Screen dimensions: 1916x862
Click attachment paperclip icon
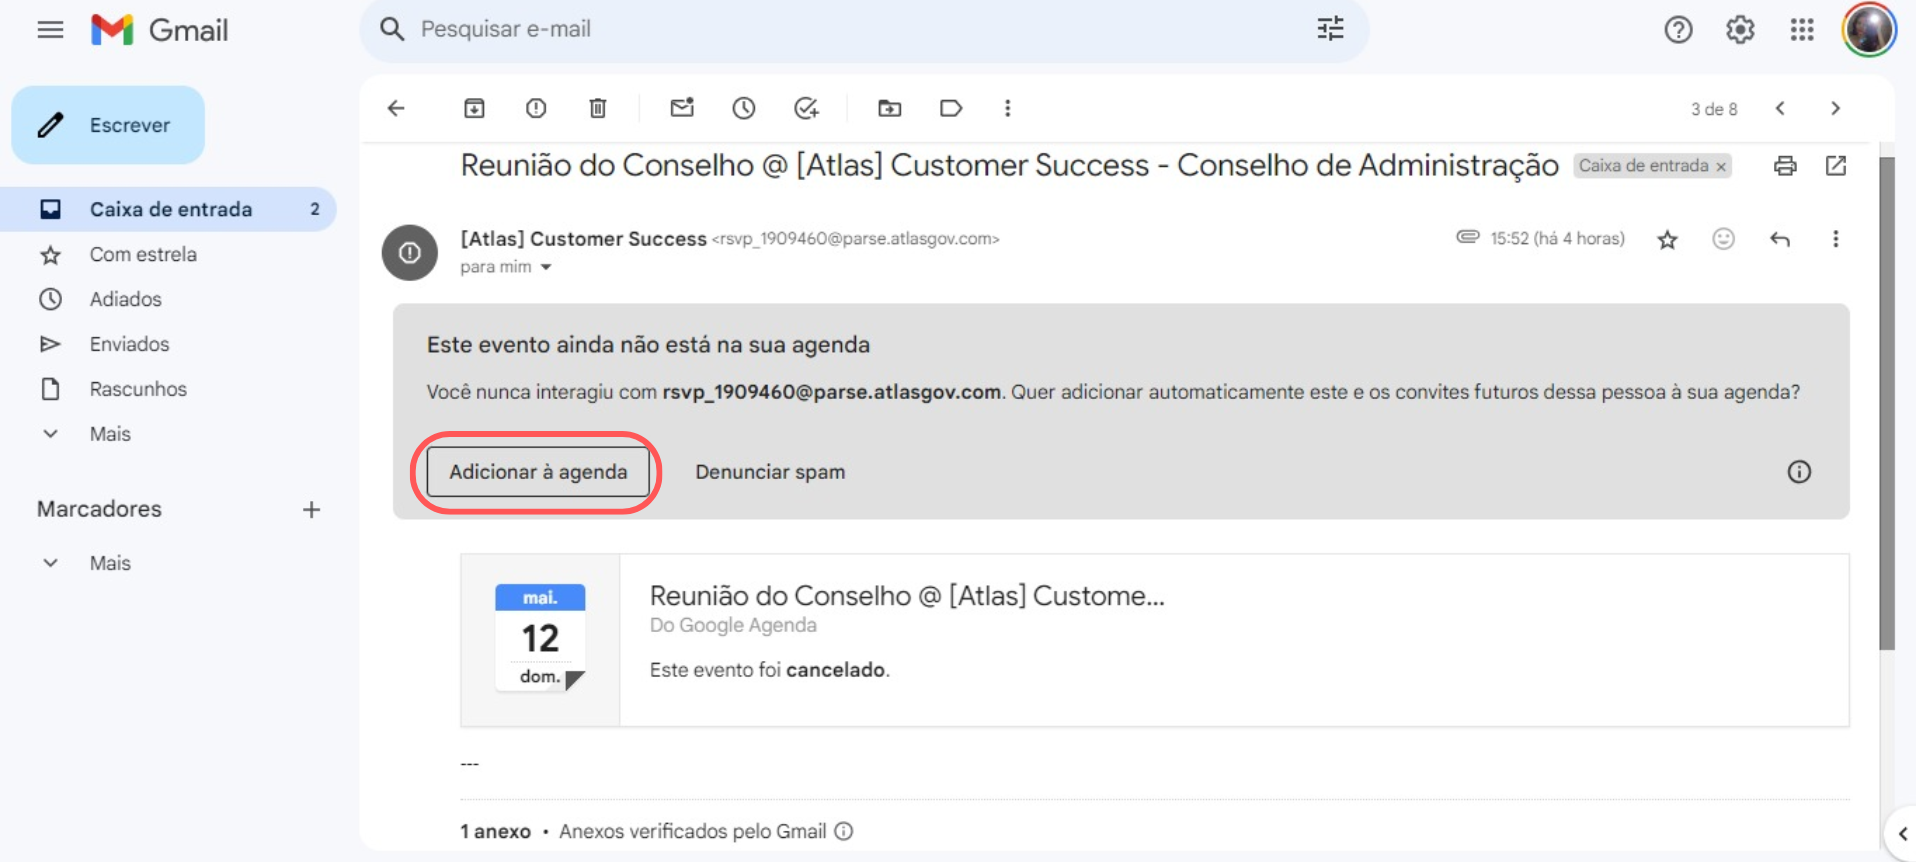point(1467,237)
